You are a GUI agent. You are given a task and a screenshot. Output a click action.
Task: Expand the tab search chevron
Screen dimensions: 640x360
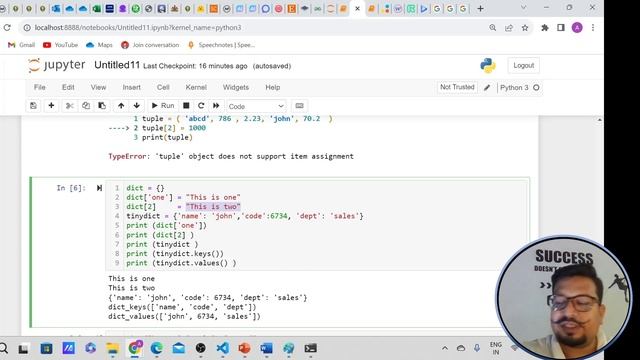pyautogui.click(x=524, y=8)
